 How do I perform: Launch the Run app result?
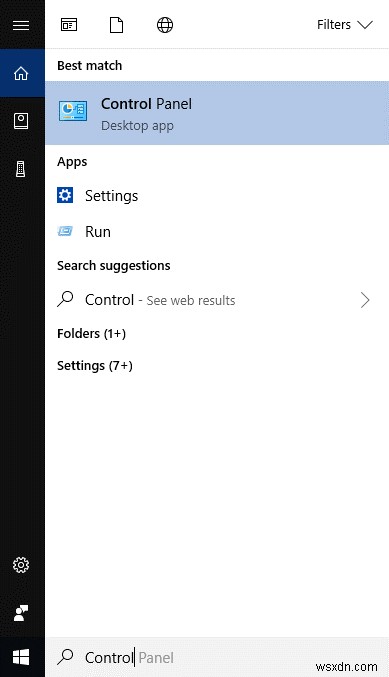tap(217, 232)
